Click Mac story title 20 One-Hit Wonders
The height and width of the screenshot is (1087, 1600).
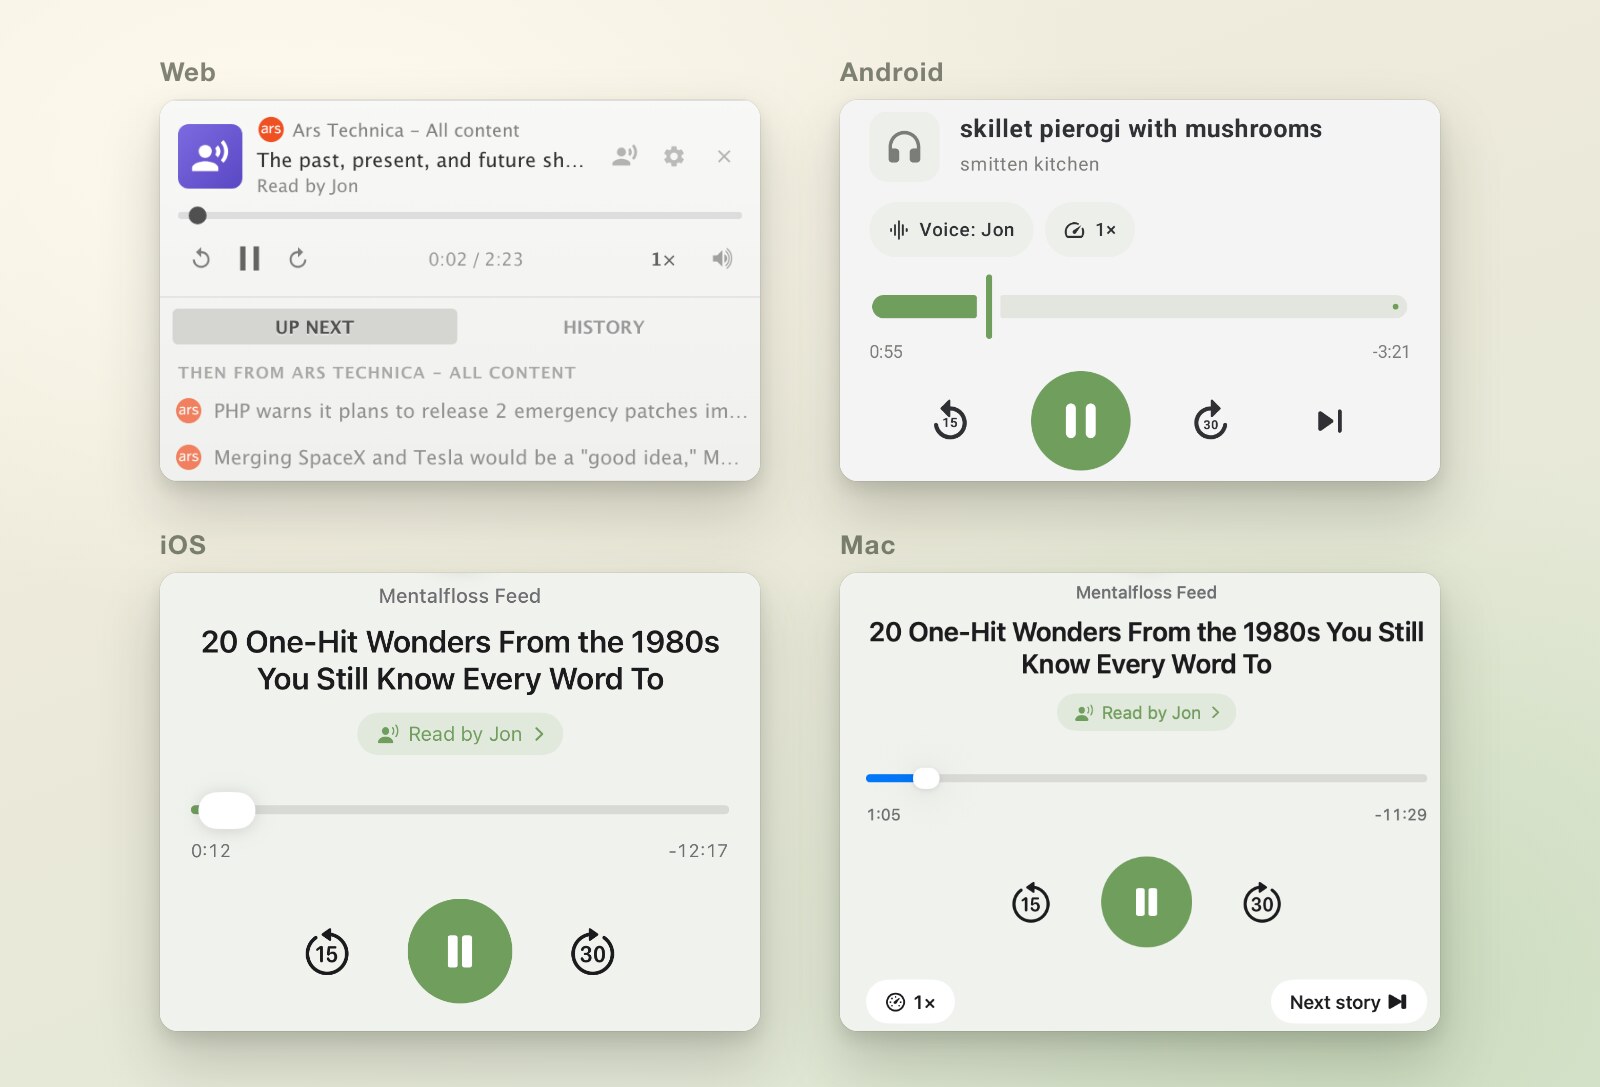tap(1146, 648)
